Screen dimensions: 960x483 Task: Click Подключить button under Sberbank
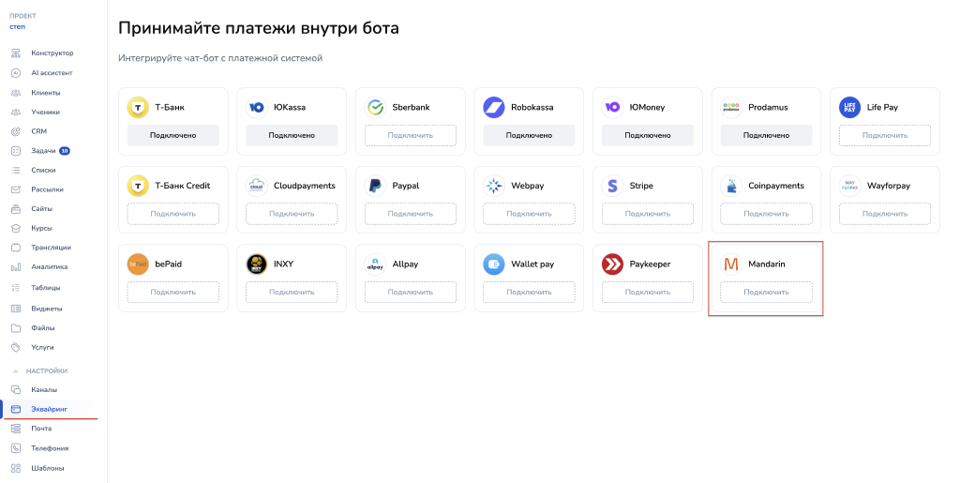pos(410,135)
